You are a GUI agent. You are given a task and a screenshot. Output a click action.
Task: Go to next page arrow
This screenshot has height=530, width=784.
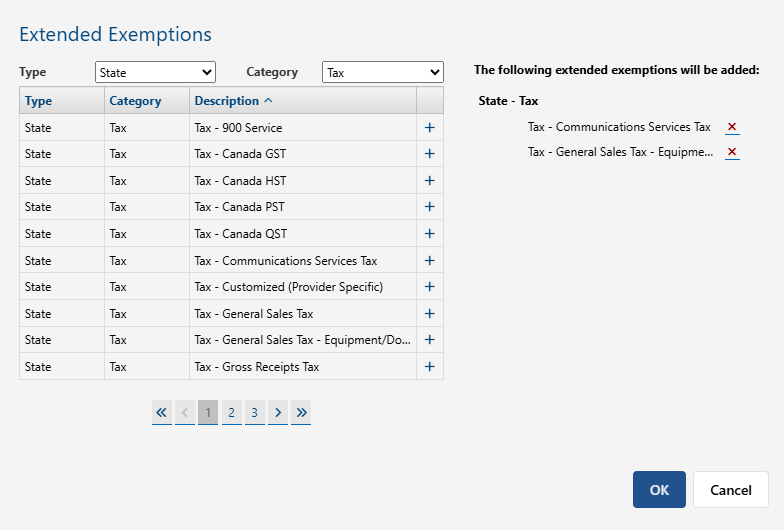point(278,412)
